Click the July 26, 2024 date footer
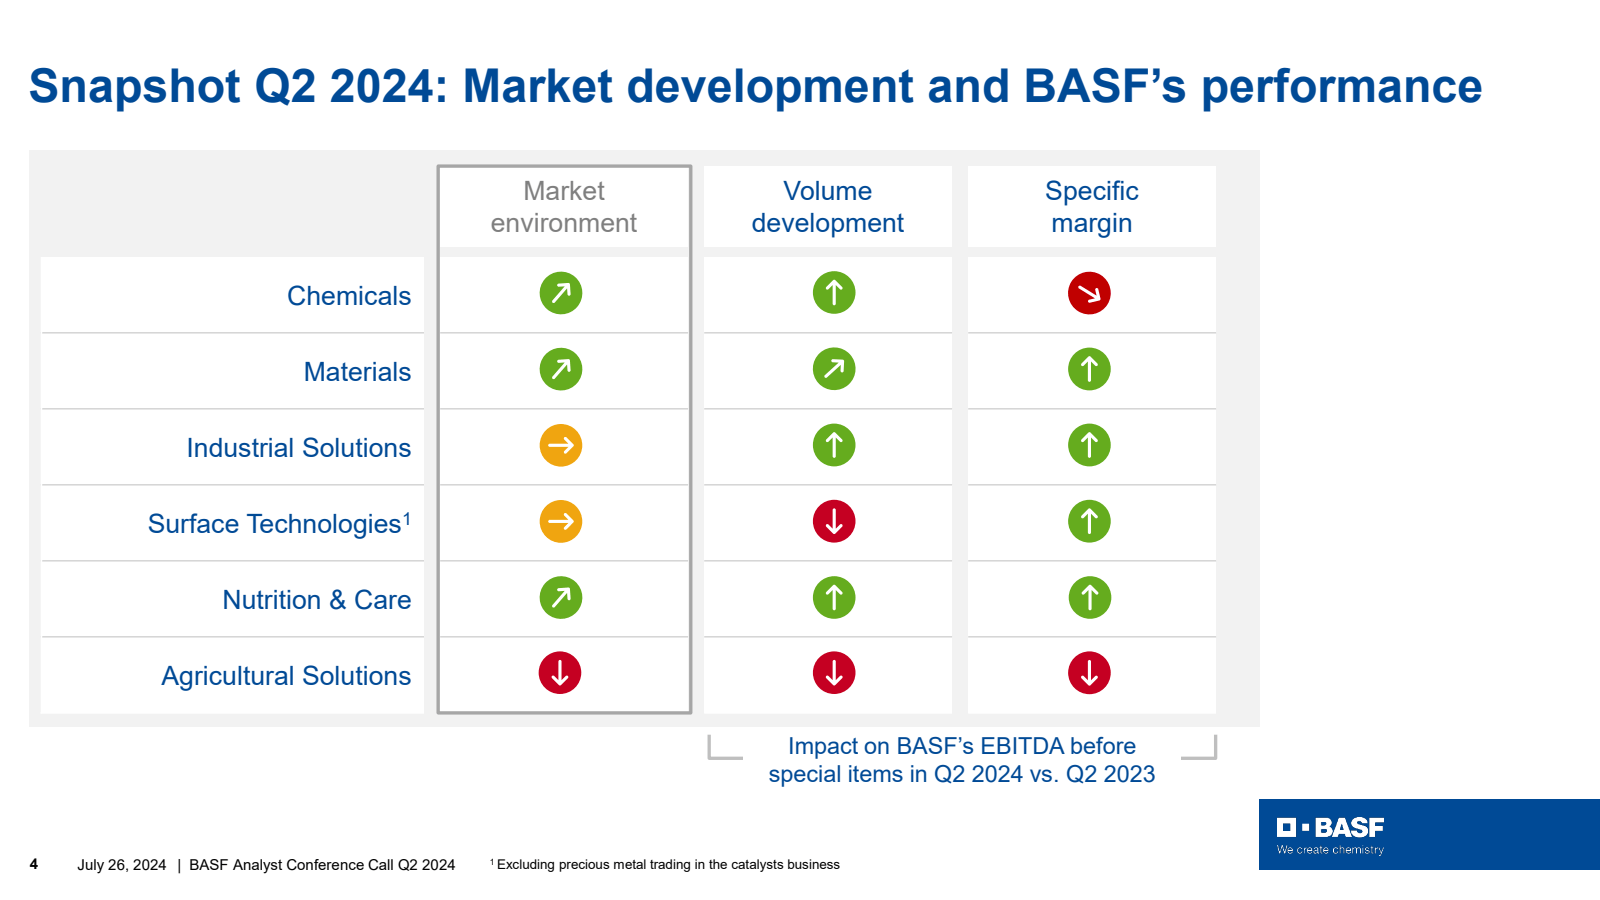 point(121,865)
